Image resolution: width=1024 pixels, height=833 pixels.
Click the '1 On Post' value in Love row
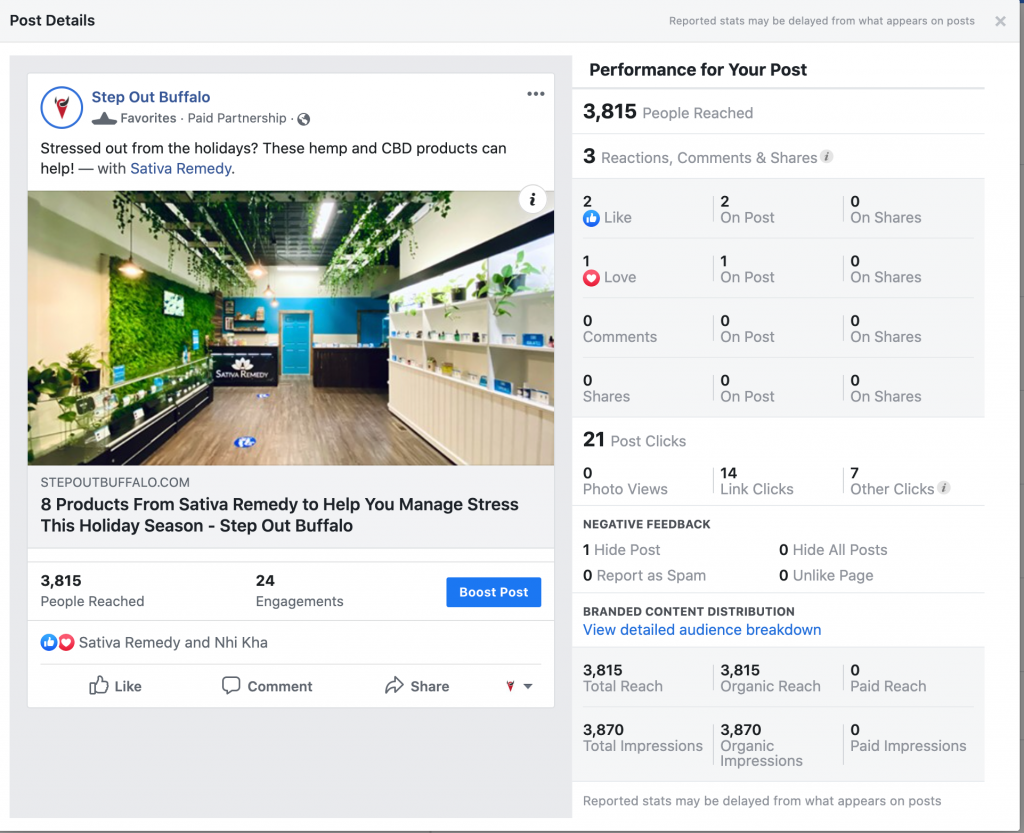pyautogui.click(x=747, y=269)
